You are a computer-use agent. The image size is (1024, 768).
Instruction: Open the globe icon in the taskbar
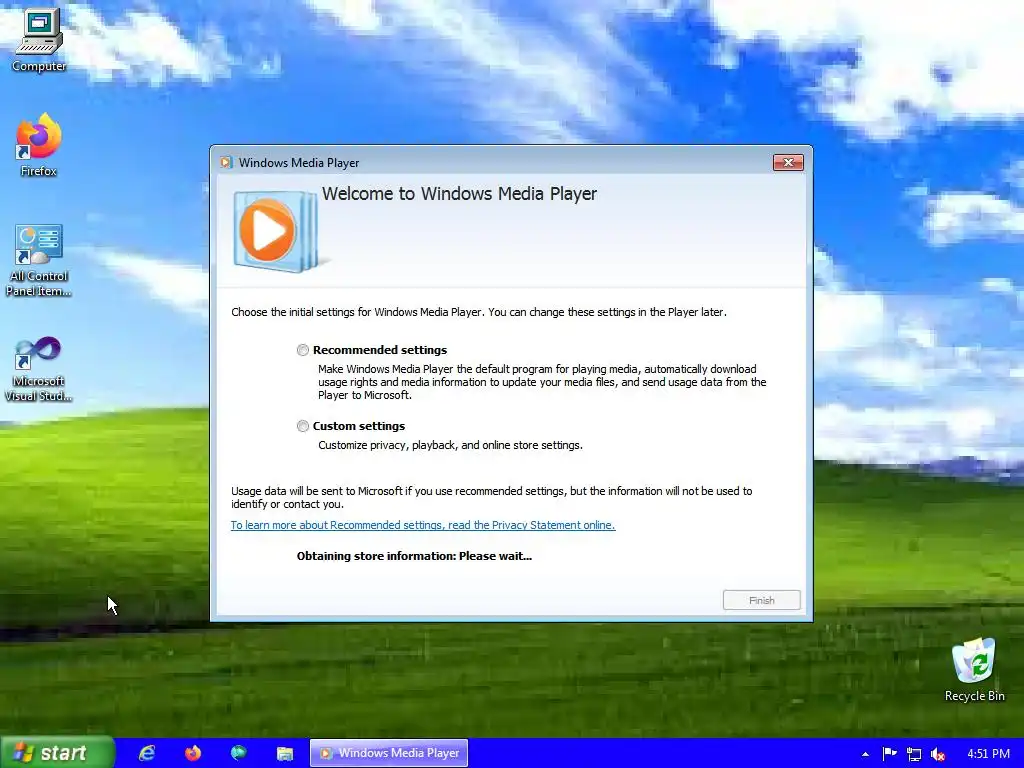238,753
